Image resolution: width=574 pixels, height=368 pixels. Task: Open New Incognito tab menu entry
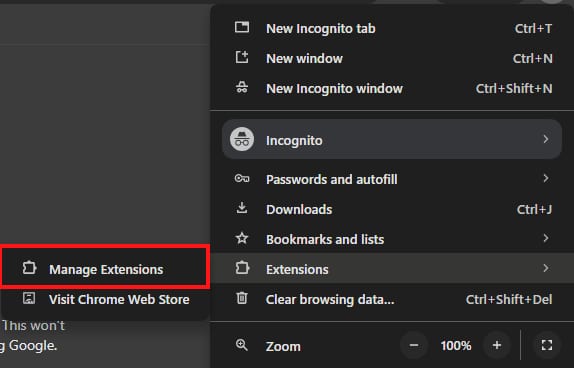click(392, 28)
